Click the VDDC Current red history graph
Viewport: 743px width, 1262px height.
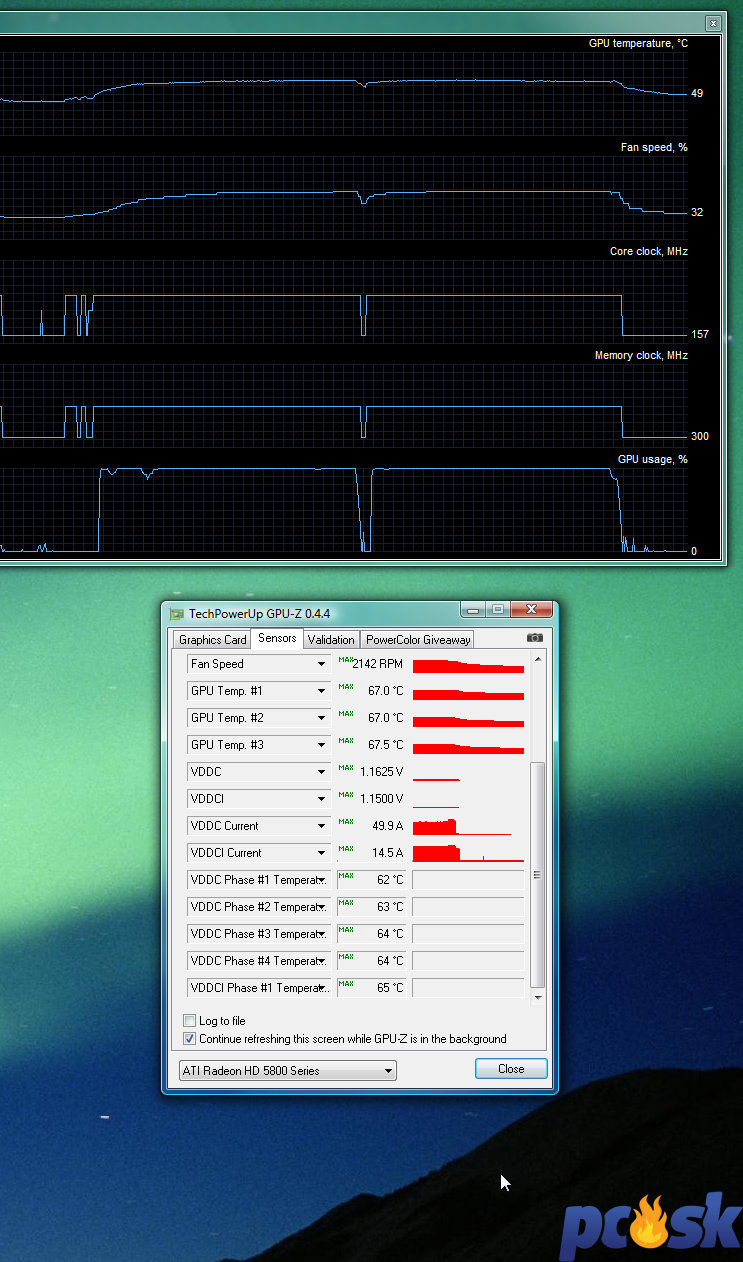pos(468,826)
